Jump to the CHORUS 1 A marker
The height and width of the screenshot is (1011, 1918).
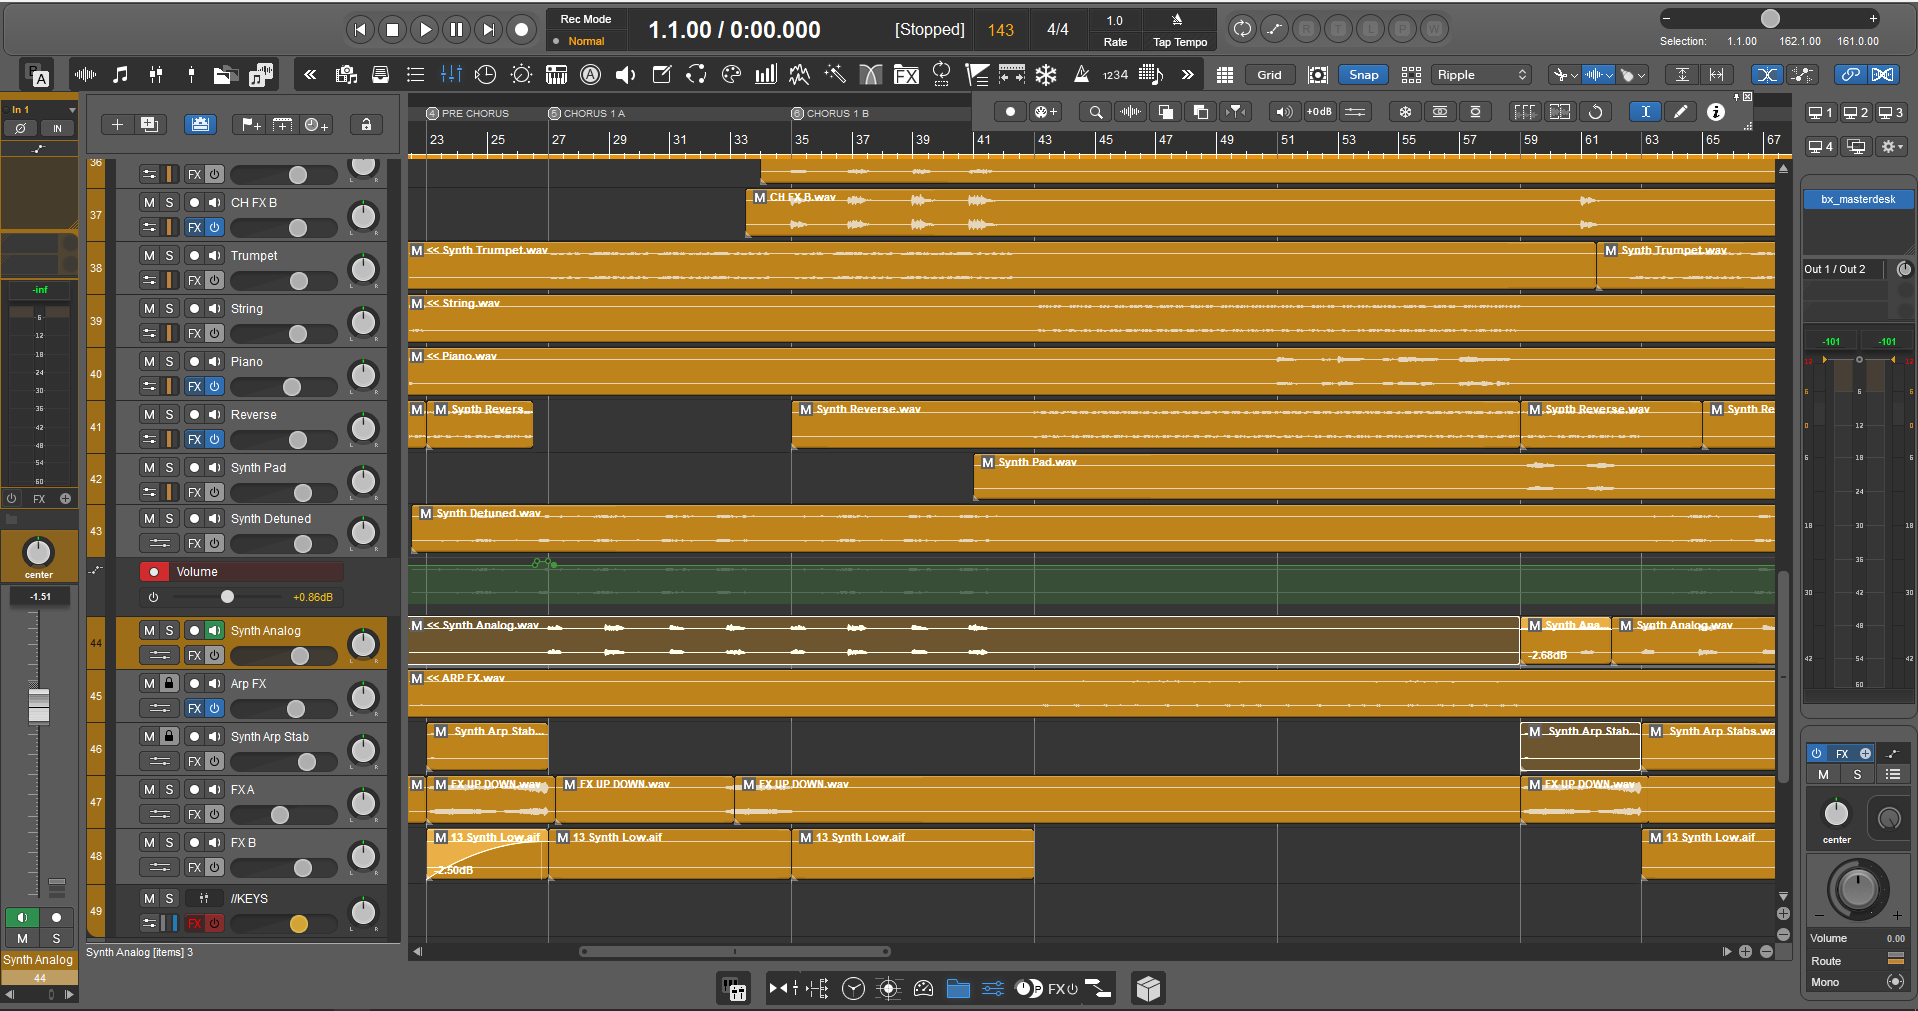click(587, 113)
